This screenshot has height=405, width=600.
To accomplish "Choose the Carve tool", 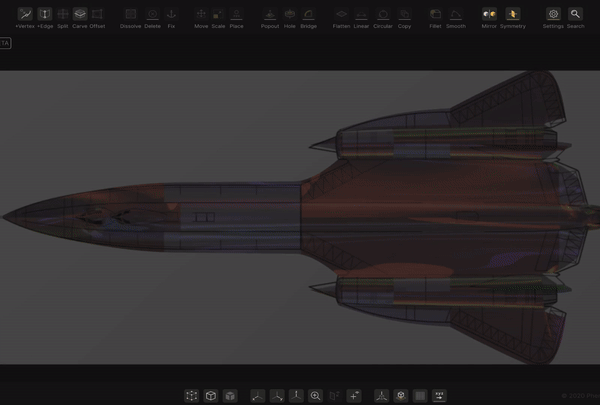I will click(80, 18).
